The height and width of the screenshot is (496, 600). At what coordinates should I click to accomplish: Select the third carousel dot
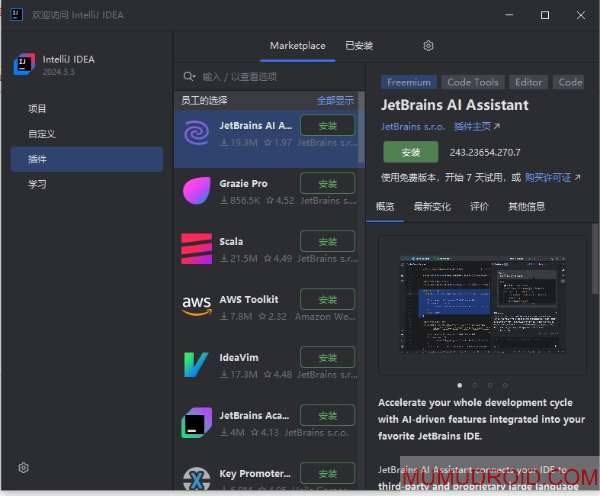click(x=490, y=385)
